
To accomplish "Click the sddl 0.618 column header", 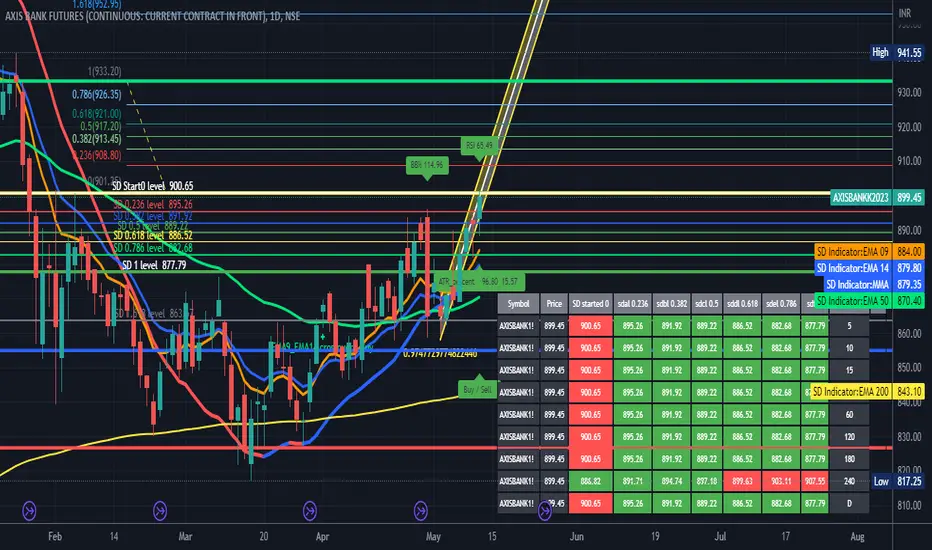I will (x=742, y=304).
